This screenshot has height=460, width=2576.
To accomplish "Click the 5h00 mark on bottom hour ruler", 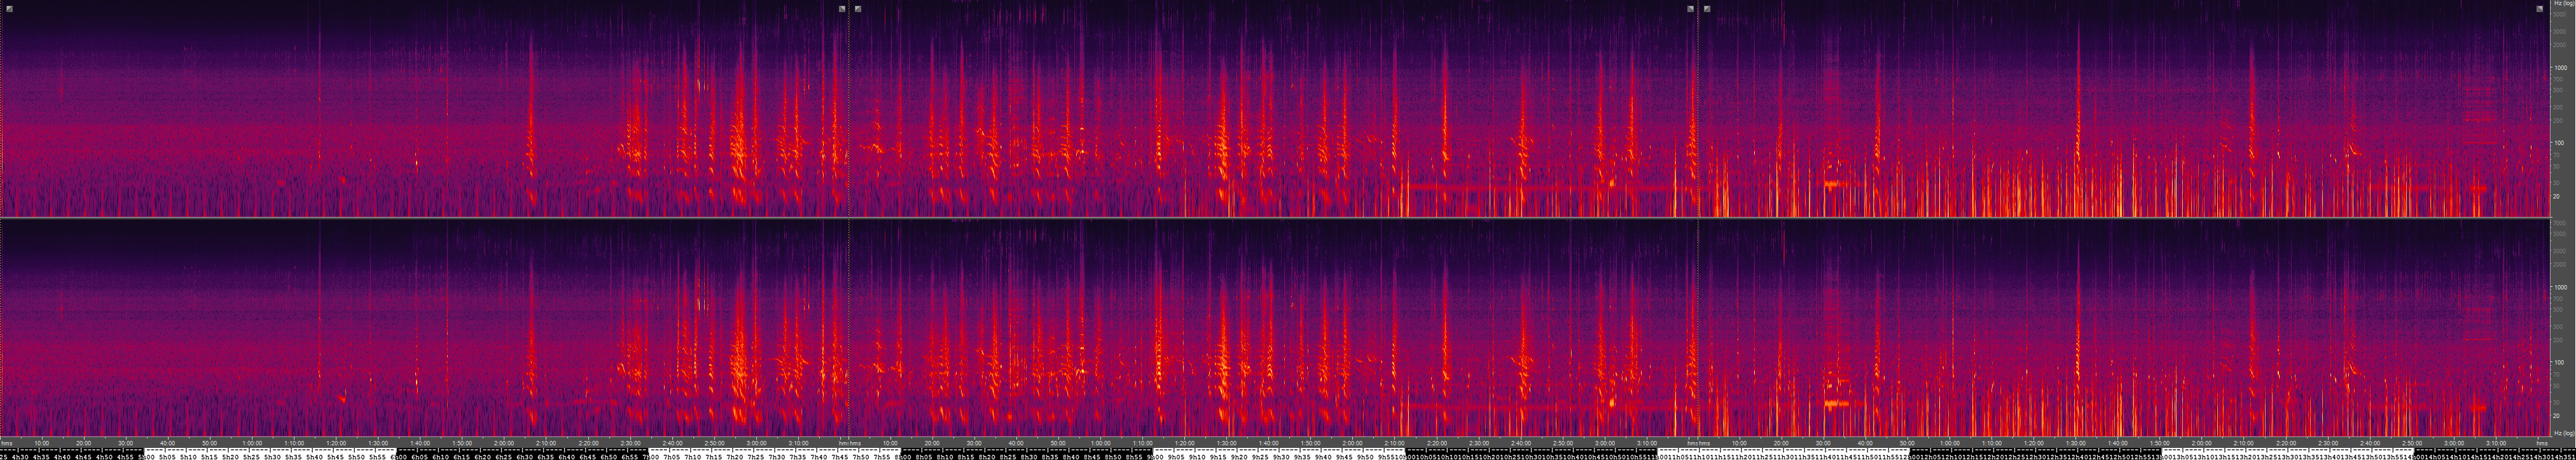I will coord(146,456).
